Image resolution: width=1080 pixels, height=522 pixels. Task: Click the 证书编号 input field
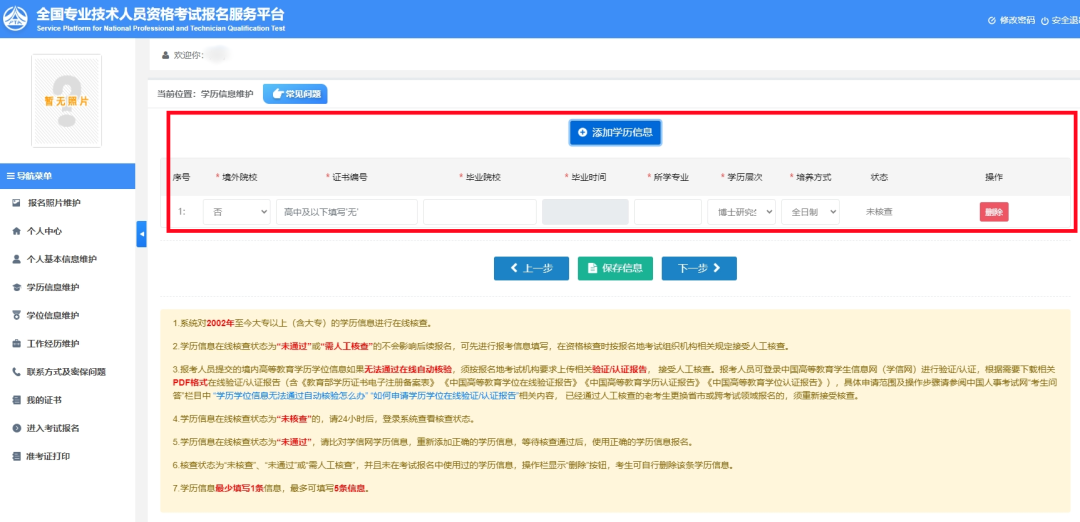[x=346, y=212]
